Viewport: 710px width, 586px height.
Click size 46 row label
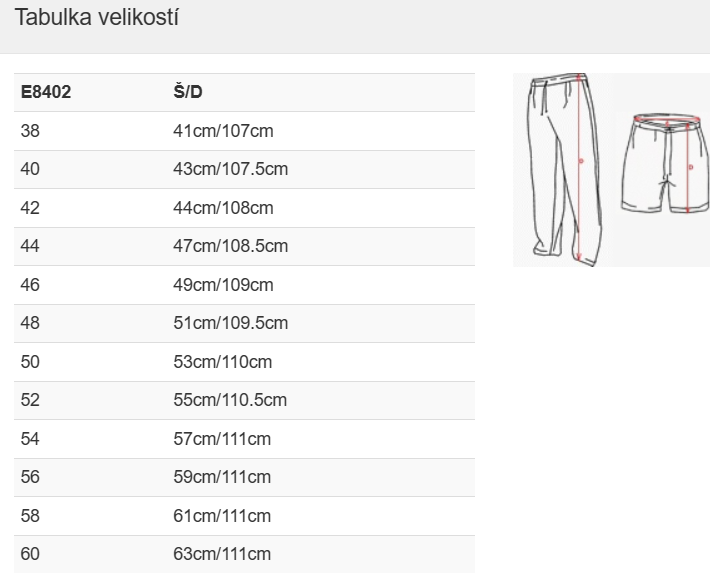click(30, 285)
